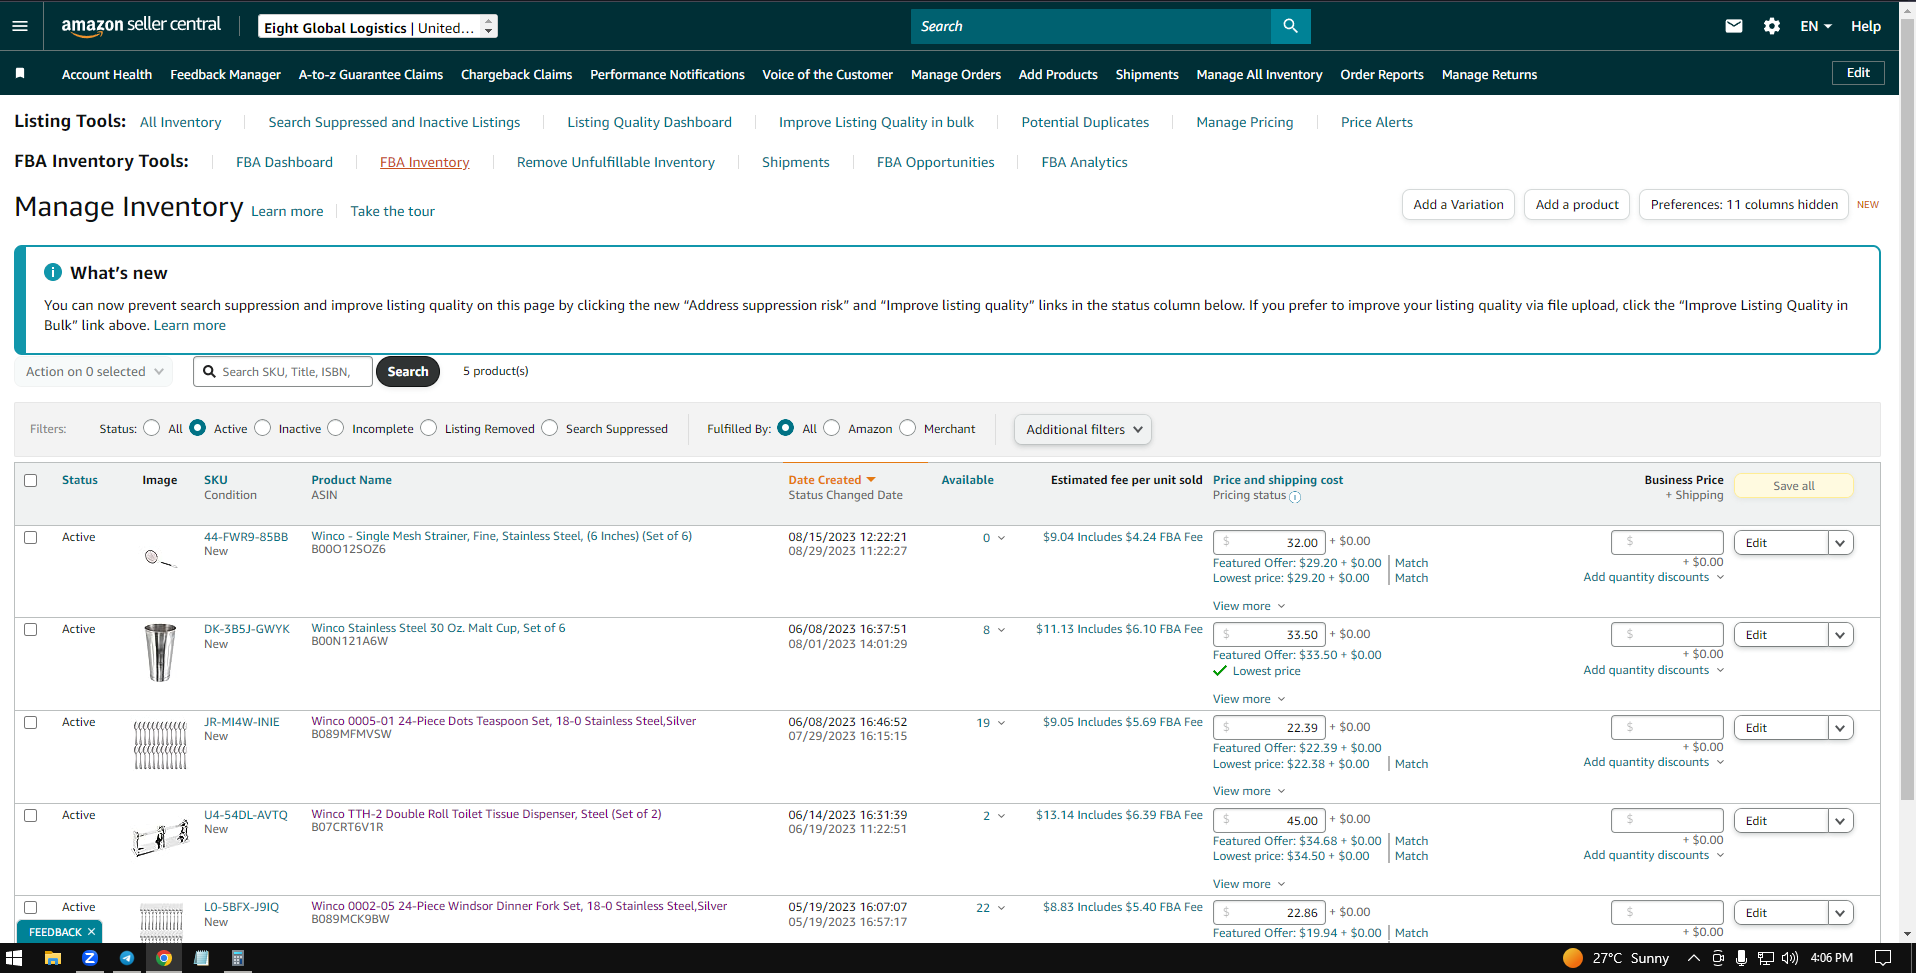Click the microphone icon in the system tray
1916x973 pixels.
[x=1741, y=958]
